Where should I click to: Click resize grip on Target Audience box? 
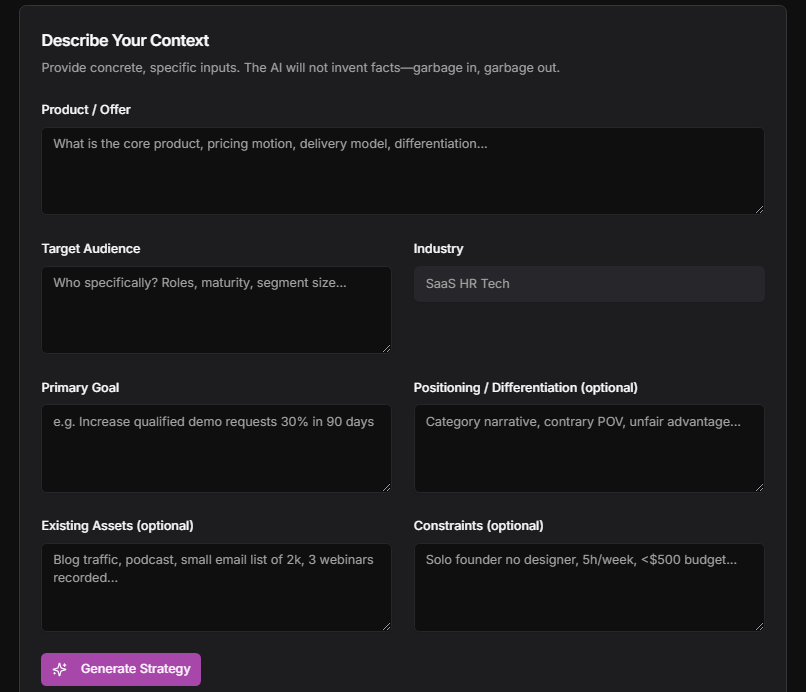386,346
